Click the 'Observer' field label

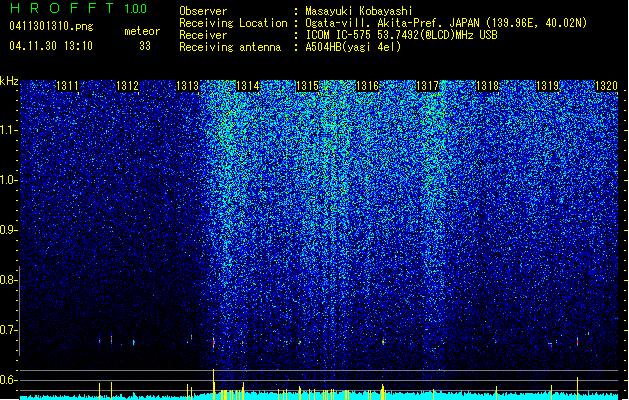coord(203,11)
